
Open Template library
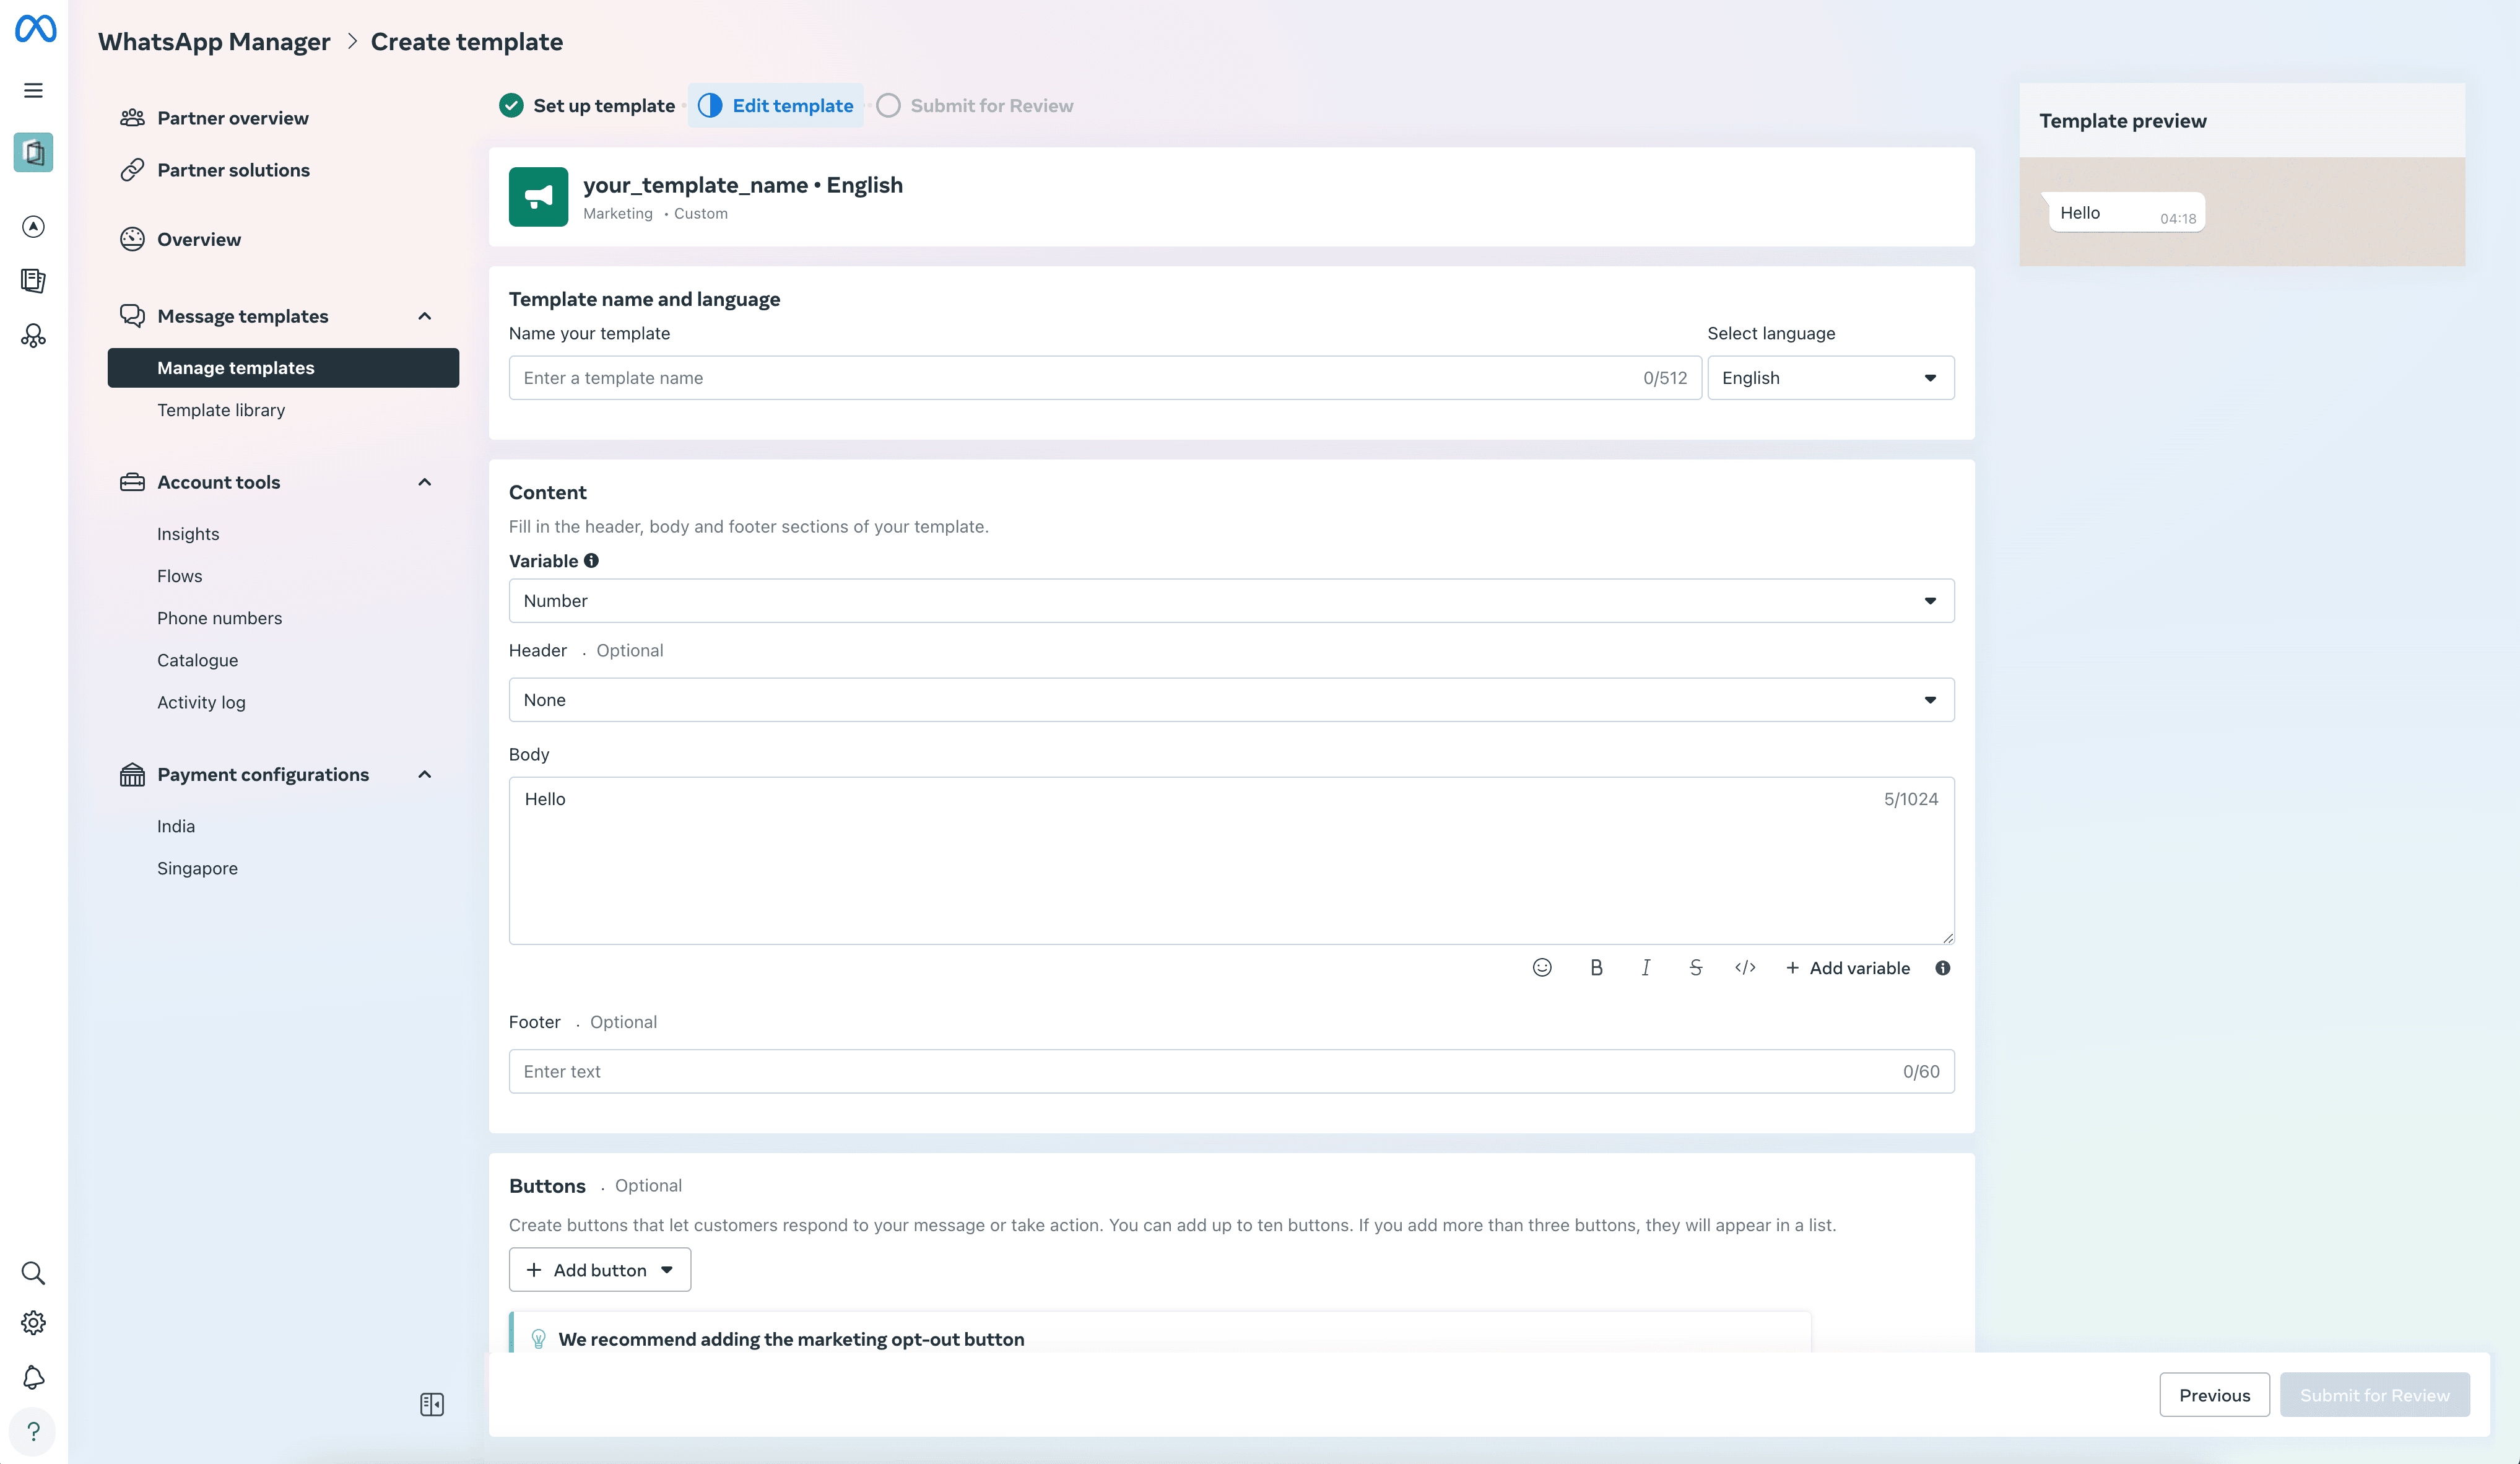221,410
